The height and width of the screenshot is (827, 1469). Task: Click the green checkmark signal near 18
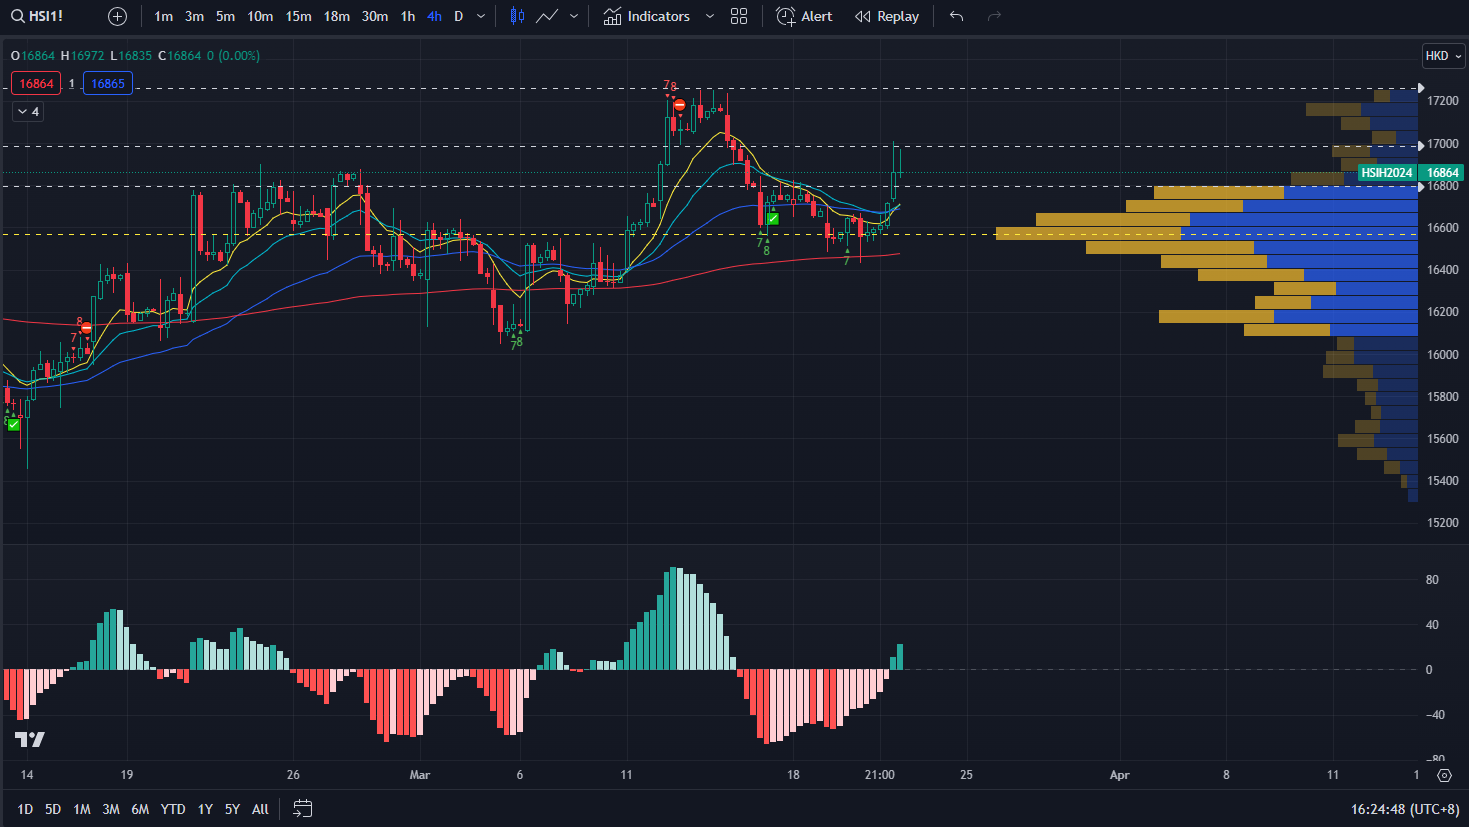[773, 218]
